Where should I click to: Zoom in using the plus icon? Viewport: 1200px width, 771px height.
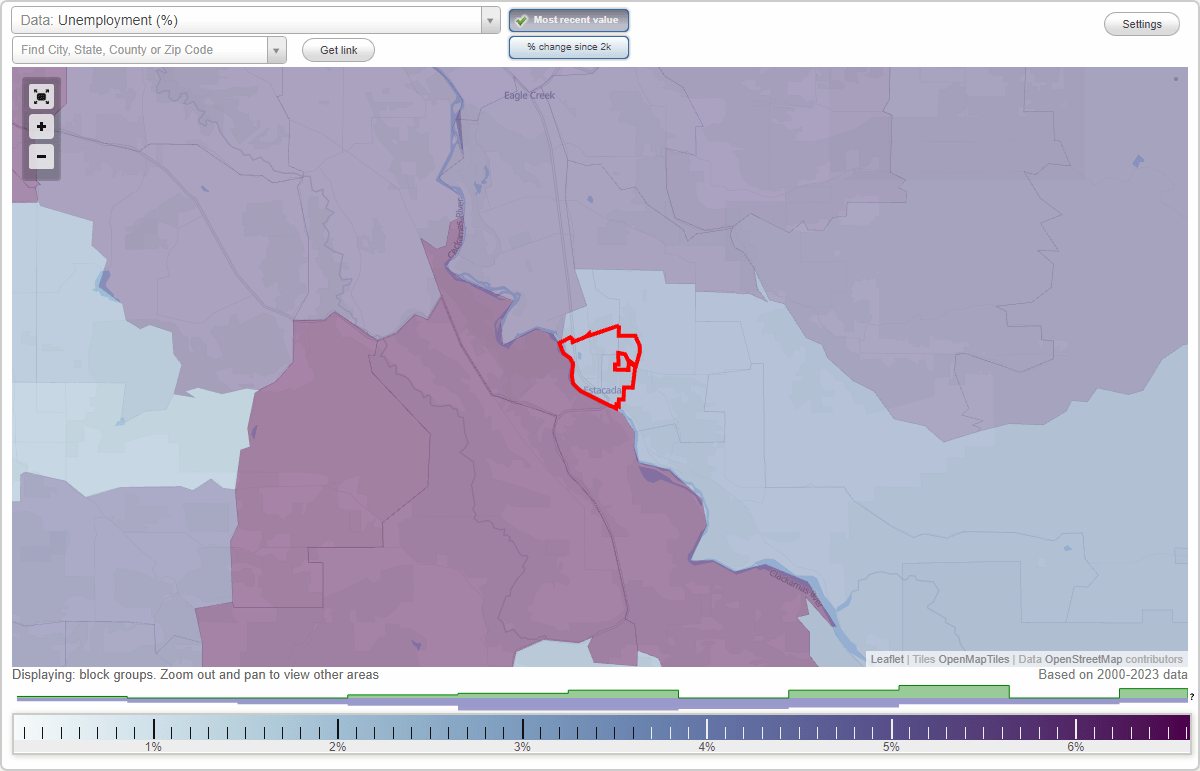tap(41, 127)
